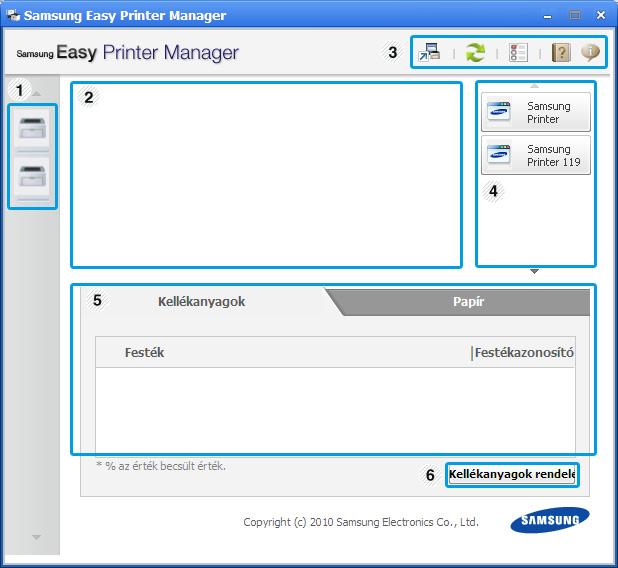
Task: Click down arrow below application links
Action: coord(534,272)
